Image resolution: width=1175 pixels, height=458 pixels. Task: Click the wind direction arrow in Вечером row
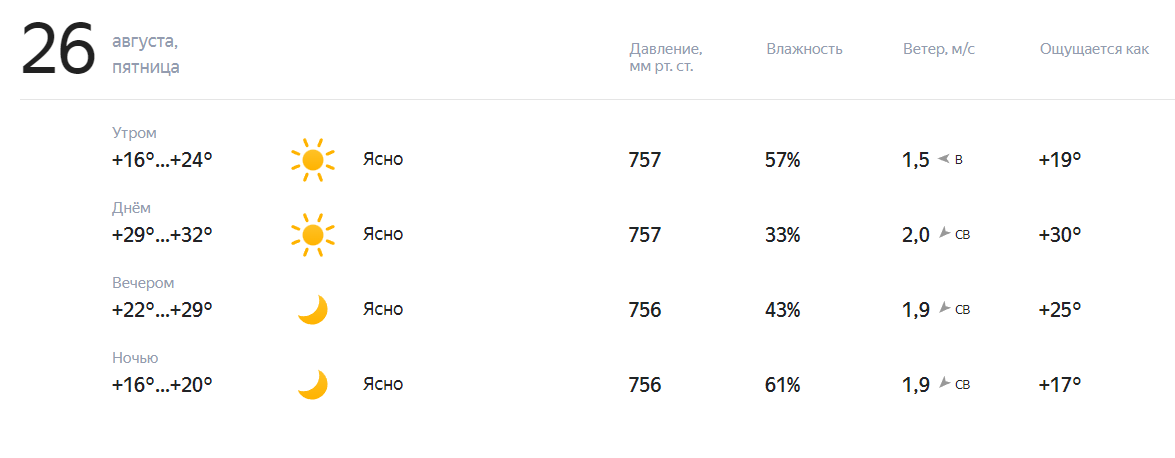coord(944,308)
